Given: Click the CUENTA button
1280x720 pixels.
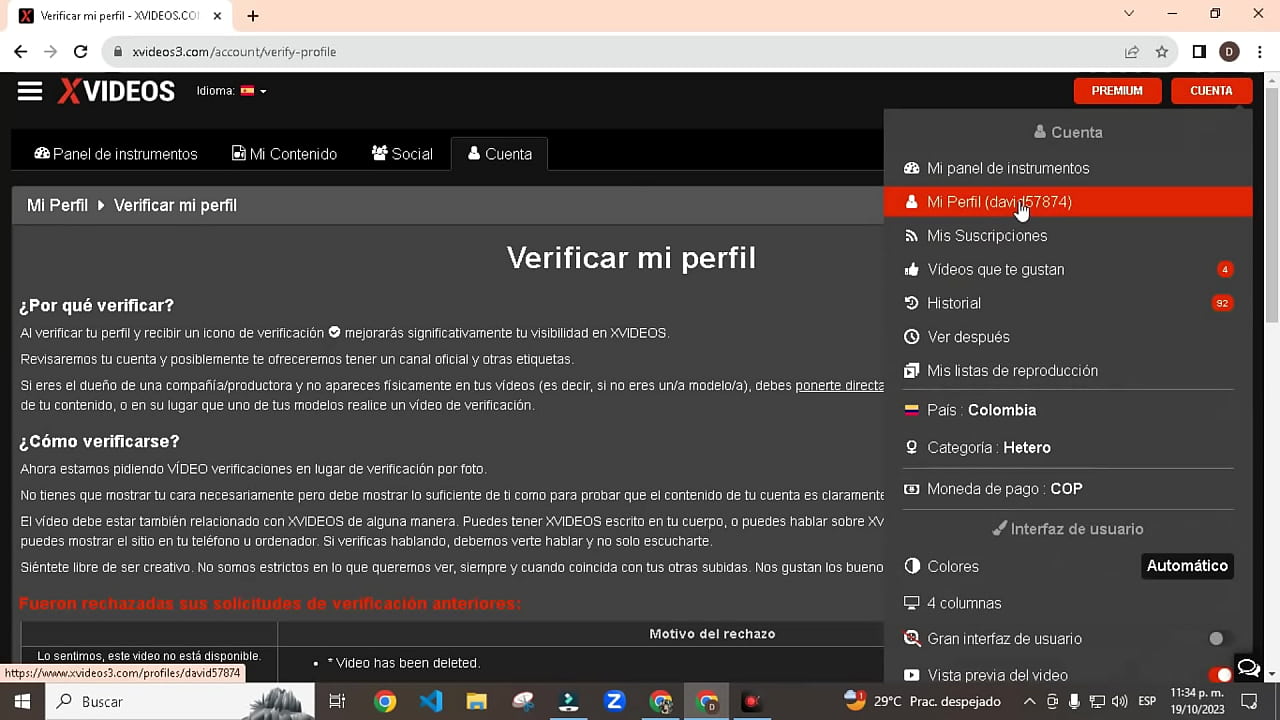Looking at the screenshot, I should tap(1211, 91).
